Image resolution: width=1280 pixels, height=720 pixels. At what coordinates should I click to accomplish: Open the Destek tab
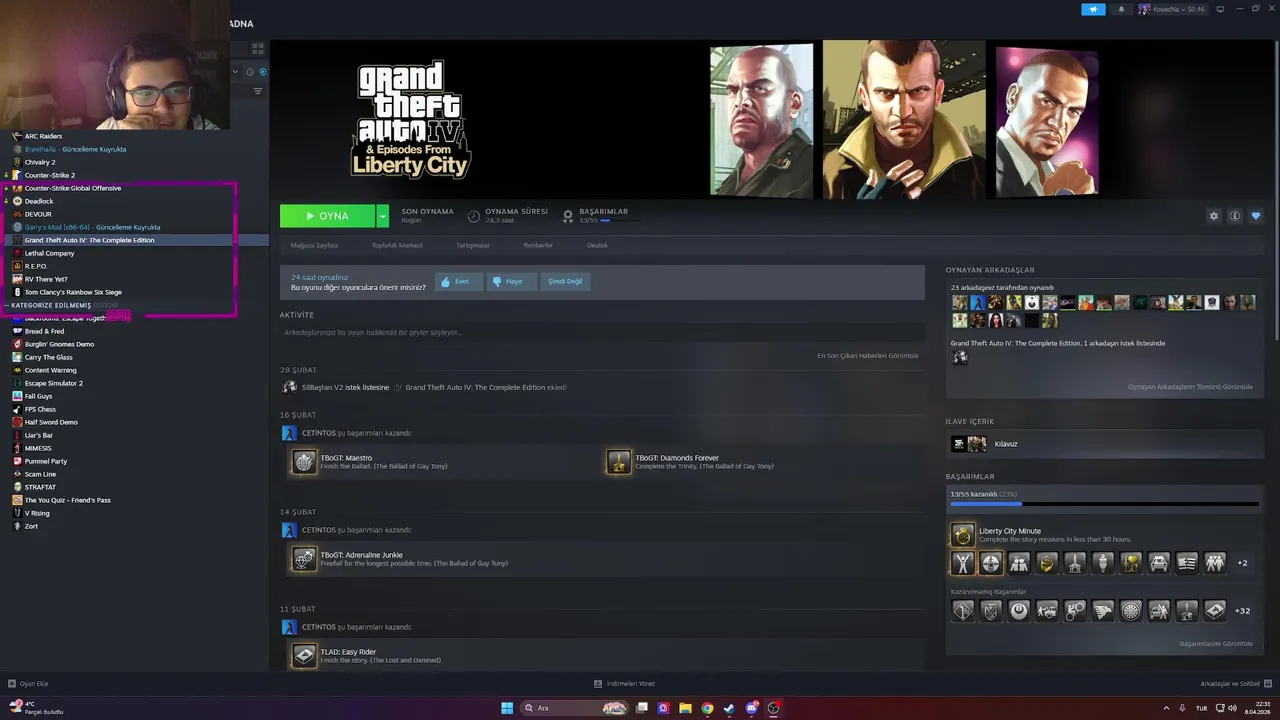597,245
